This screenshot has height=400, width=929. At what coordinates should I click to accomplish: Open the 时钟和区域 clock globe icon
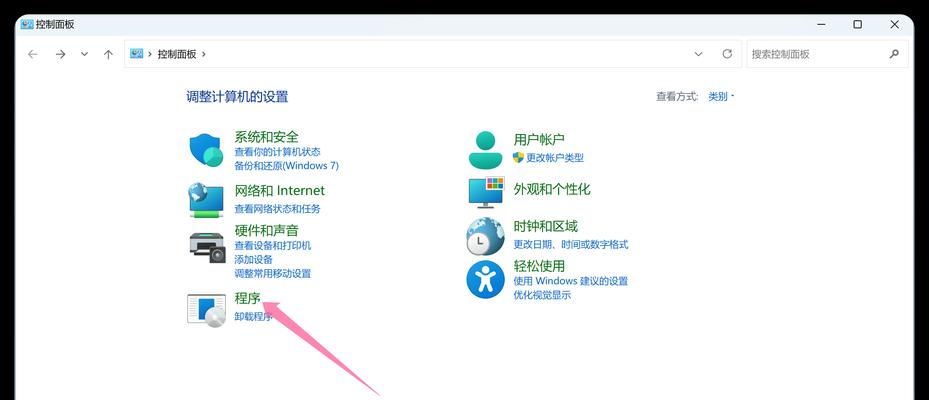click(x=485, y=236)
